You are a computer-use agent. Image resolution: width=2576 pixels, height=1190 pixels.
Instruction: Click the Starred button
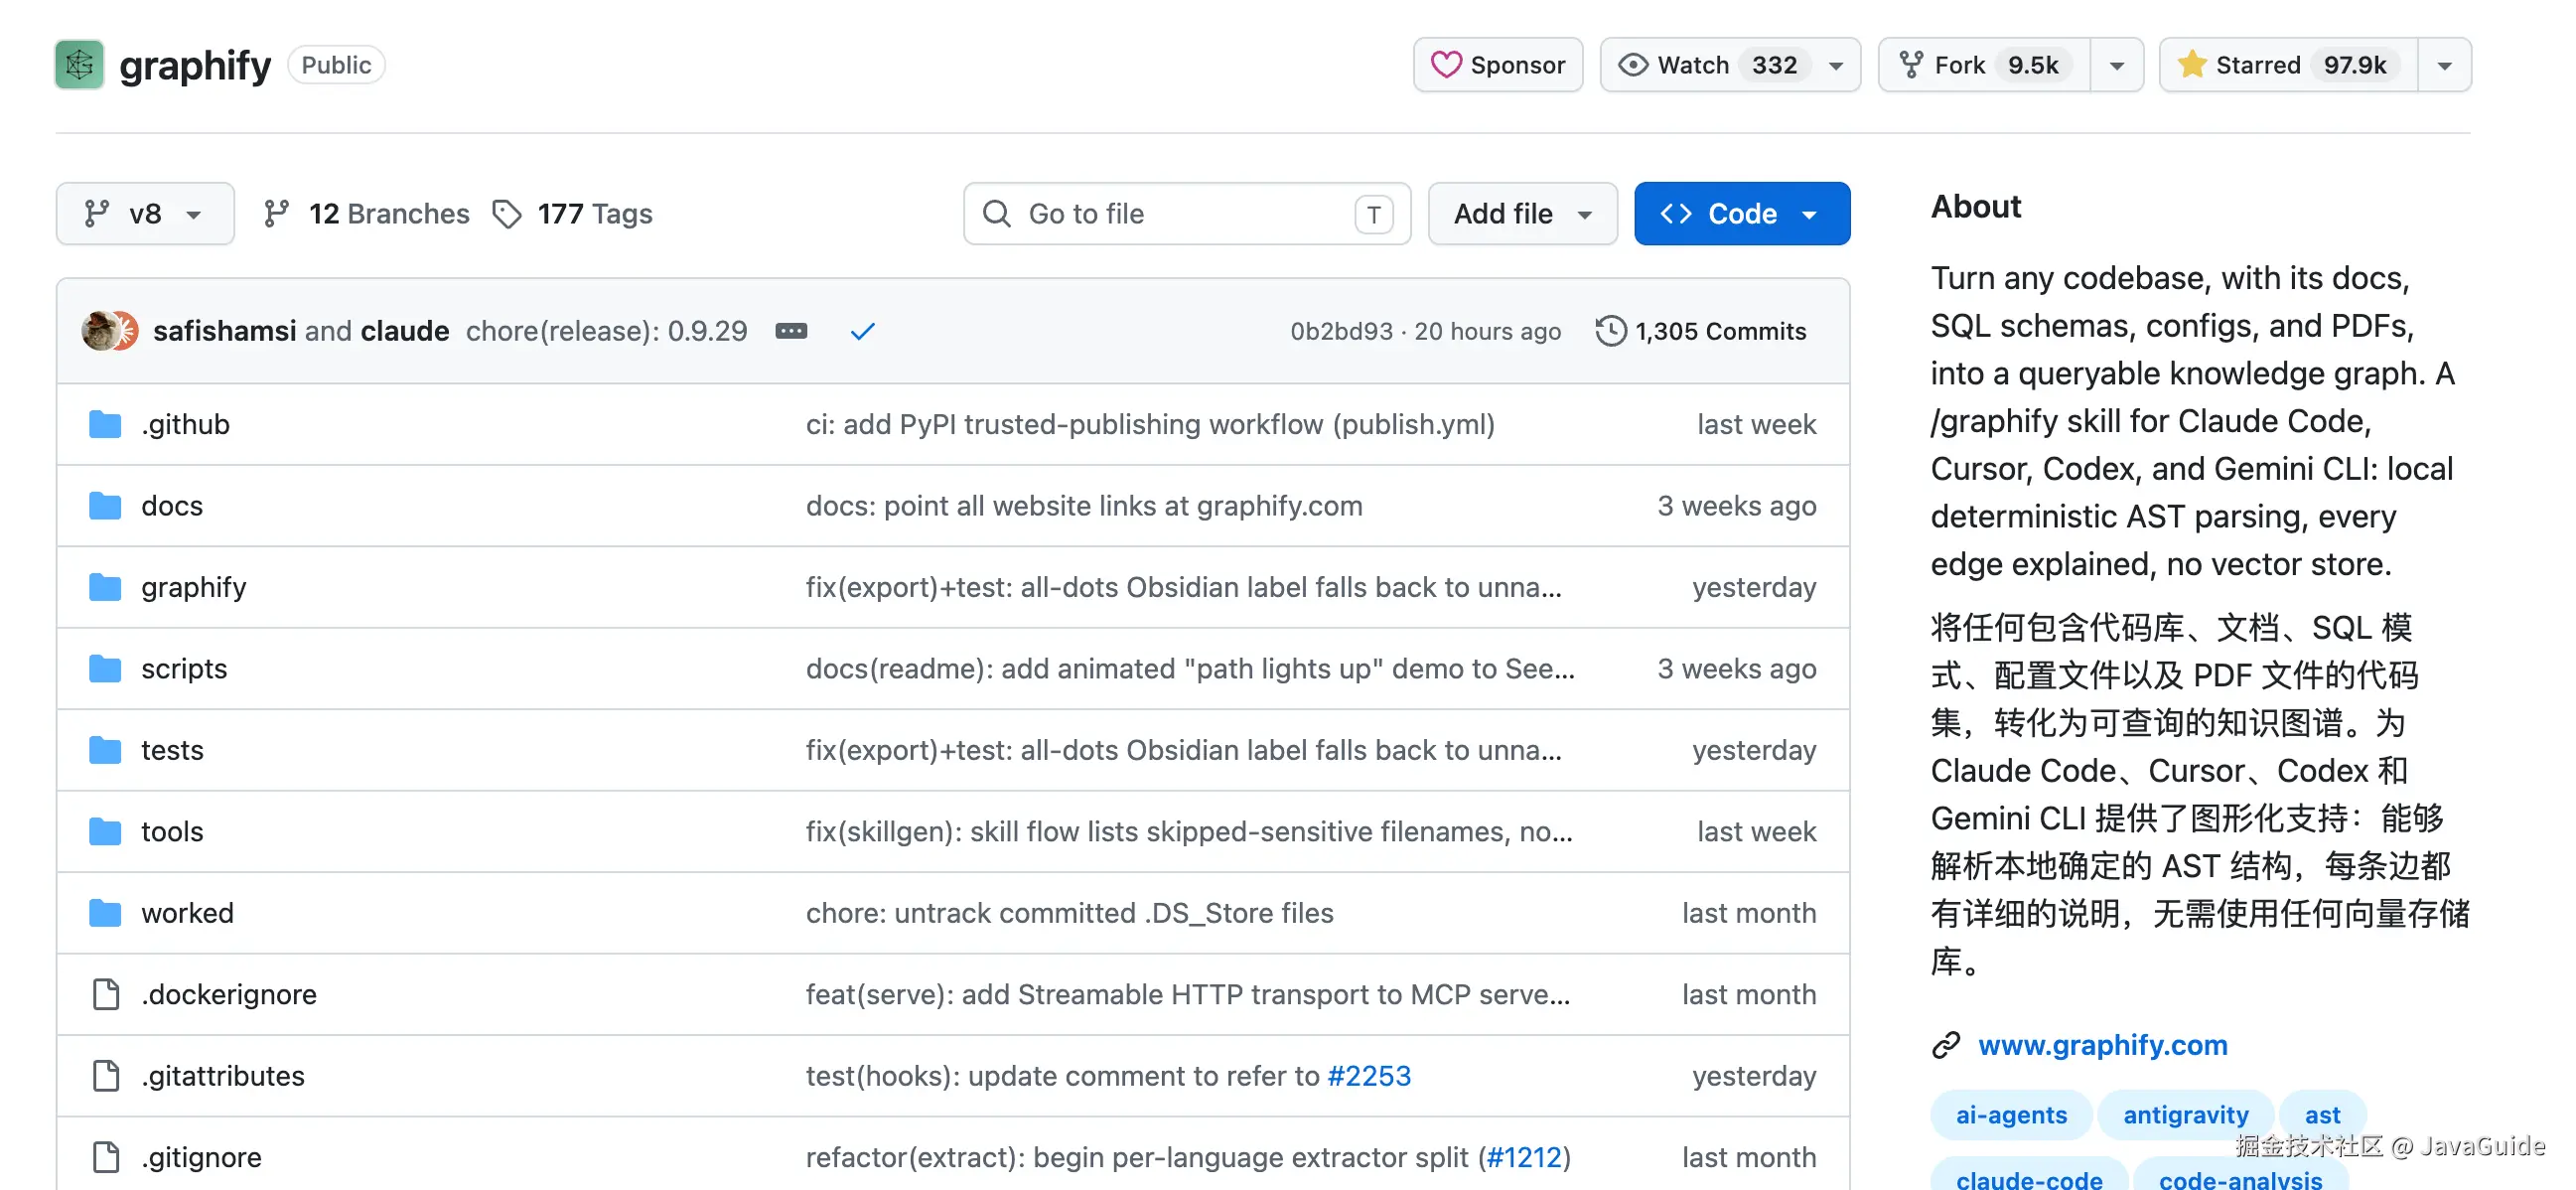click(x=2289, y=65)
